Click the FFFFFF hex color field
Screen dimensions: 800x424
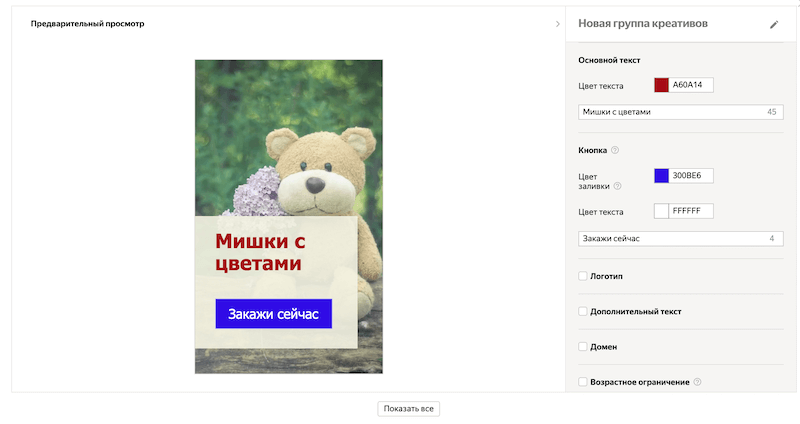(x=692, y=211)
